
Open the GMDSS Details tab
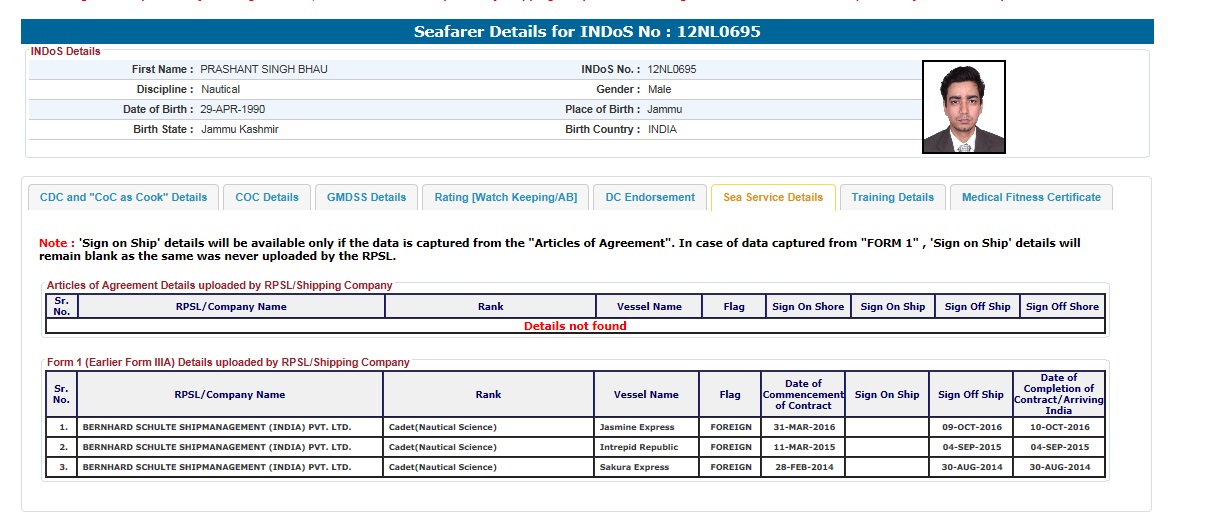click(366, 197)
